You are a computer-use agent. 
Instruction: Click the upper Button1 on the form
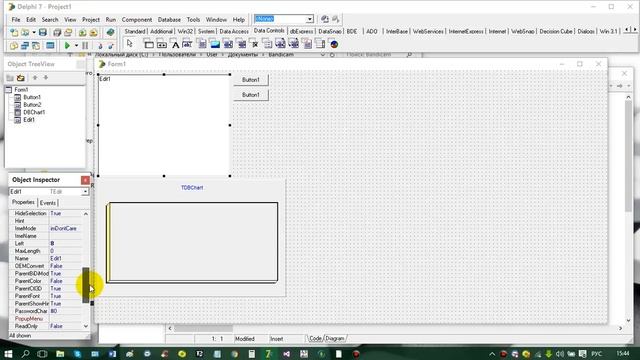point(251,80)
